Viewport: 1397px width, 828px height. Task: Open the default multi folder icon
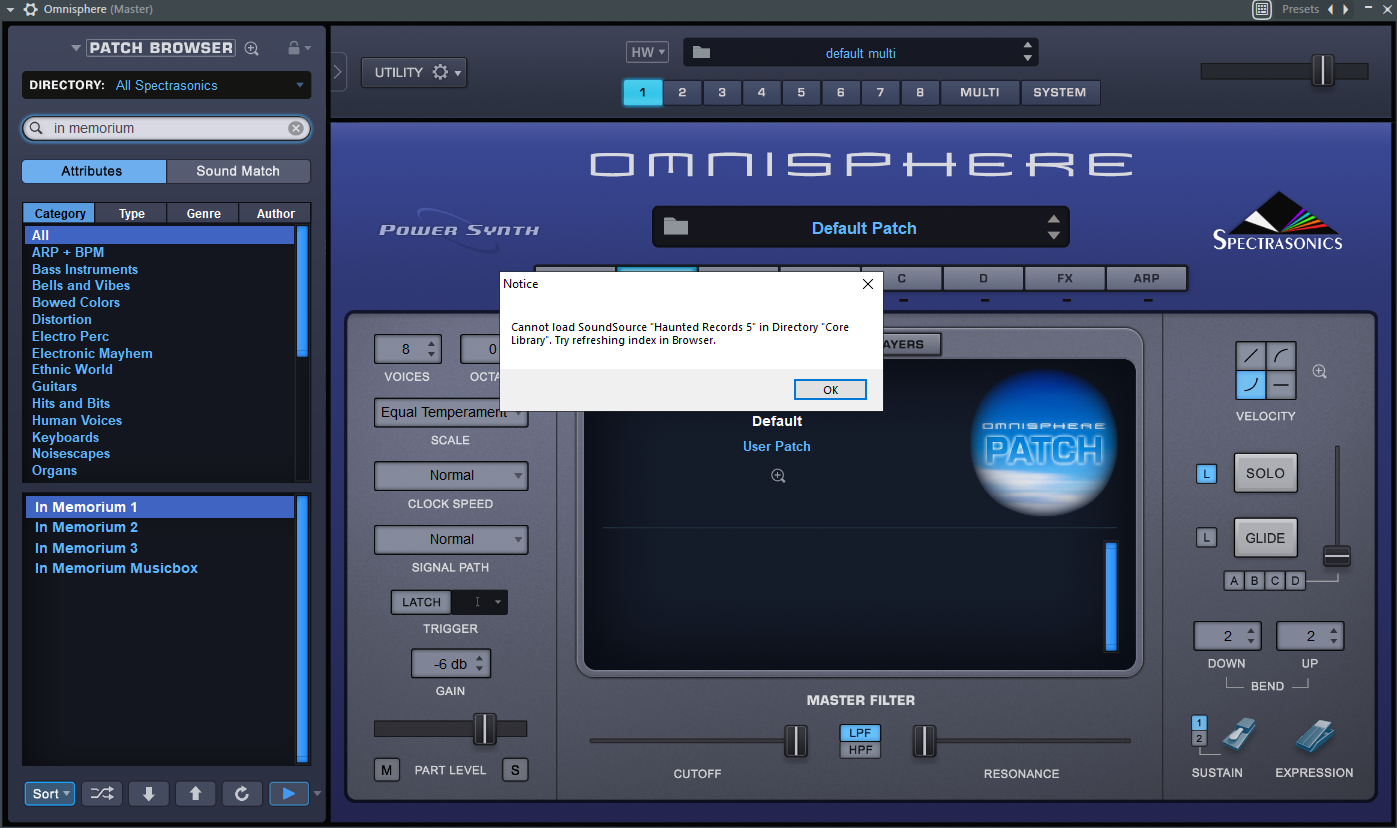point(701,52)
